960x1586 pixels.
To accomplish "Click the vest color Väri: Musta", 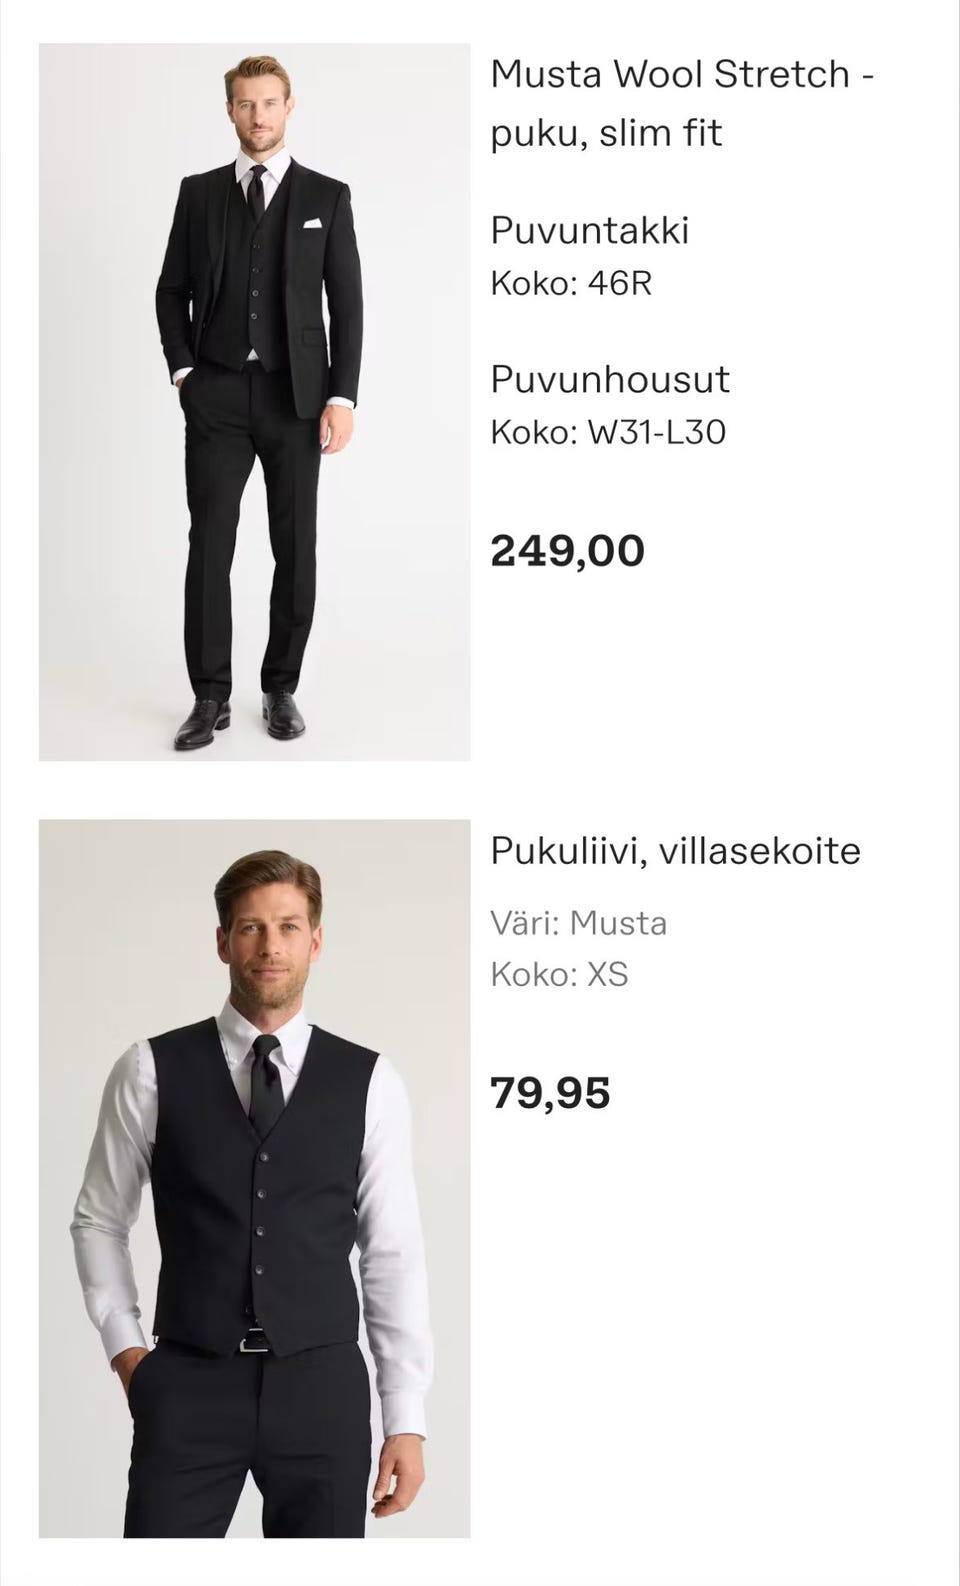I will [x=578, y=922].
